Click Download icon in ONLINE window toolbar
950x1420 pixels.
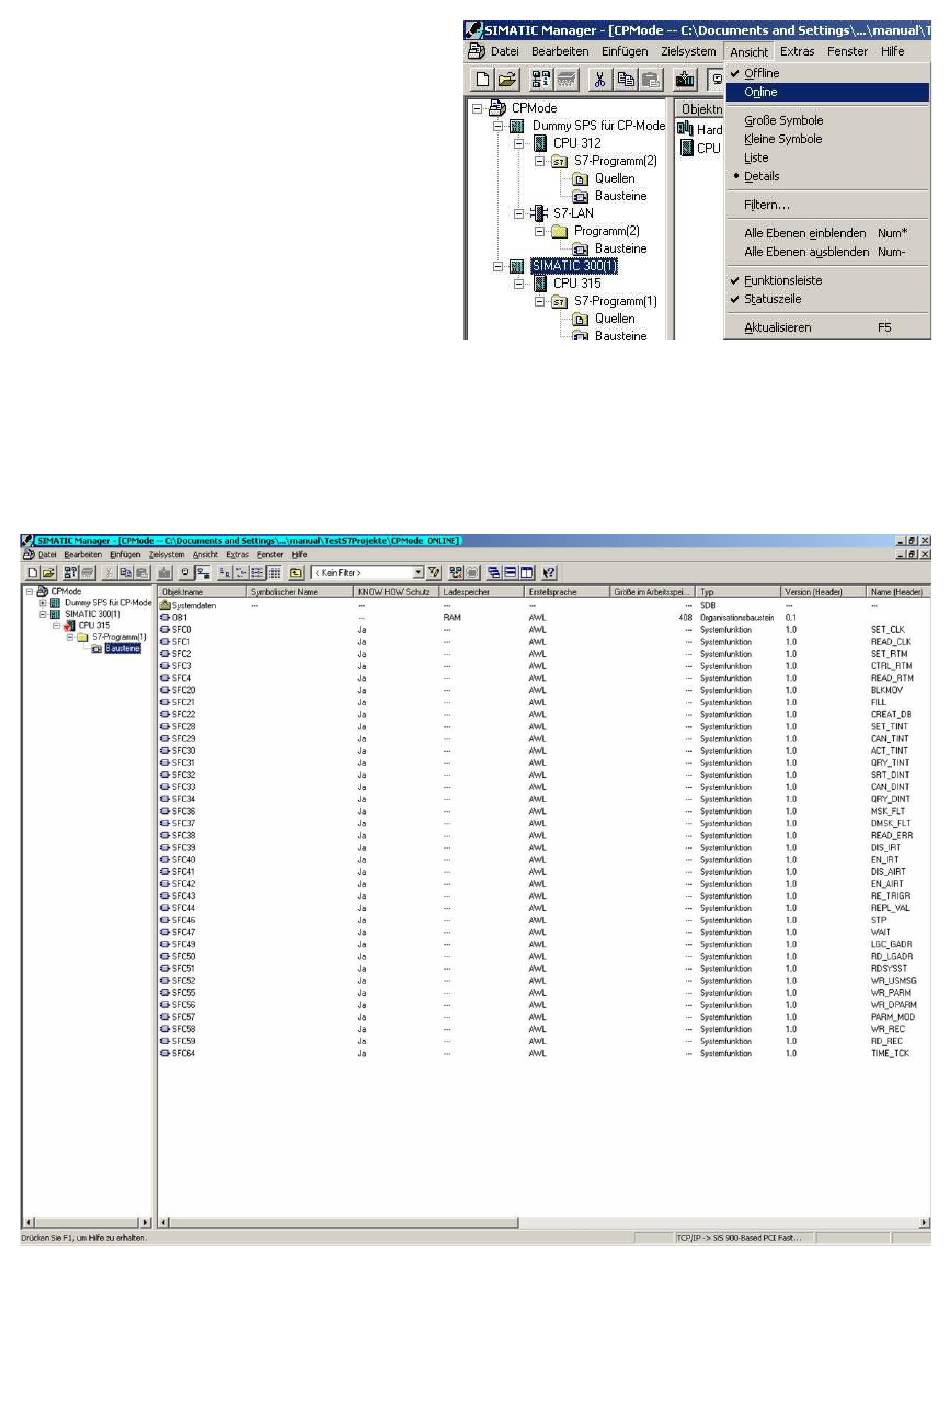165,573
